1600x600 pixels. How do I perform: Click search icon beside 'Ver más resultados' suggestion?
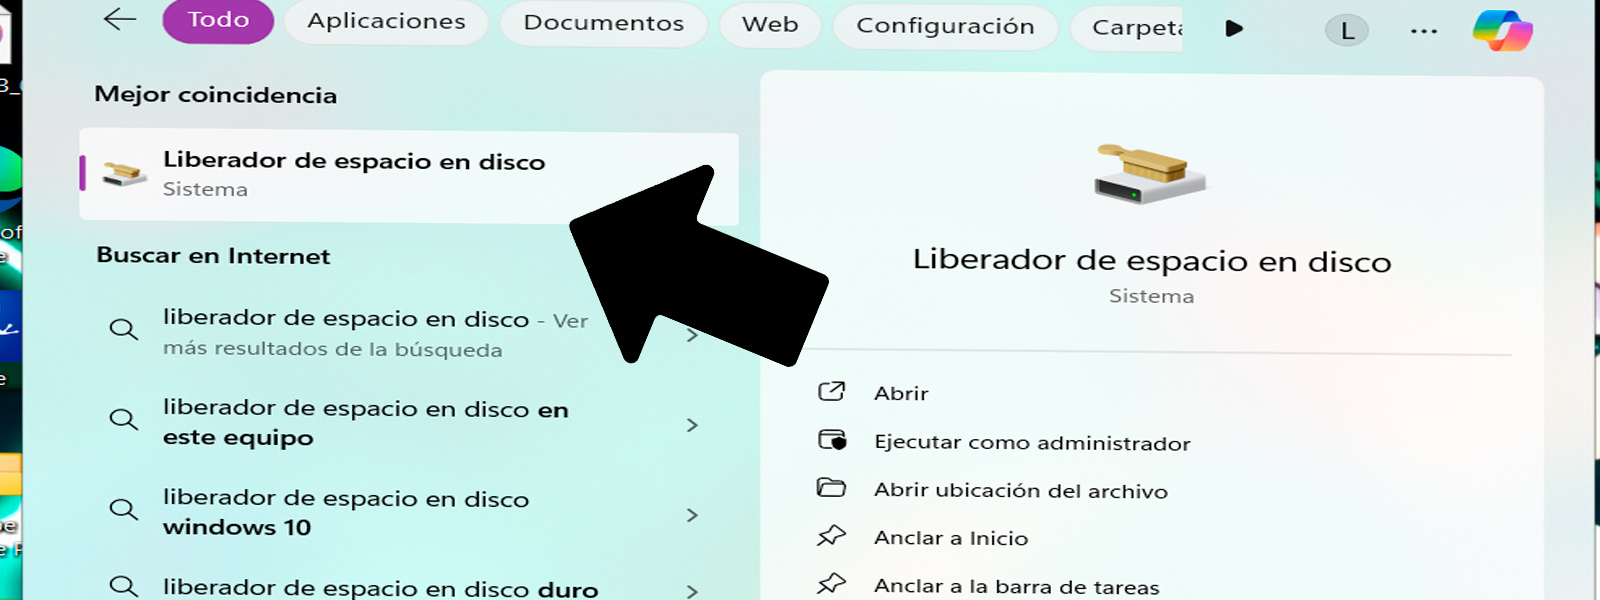click(124, 328)
